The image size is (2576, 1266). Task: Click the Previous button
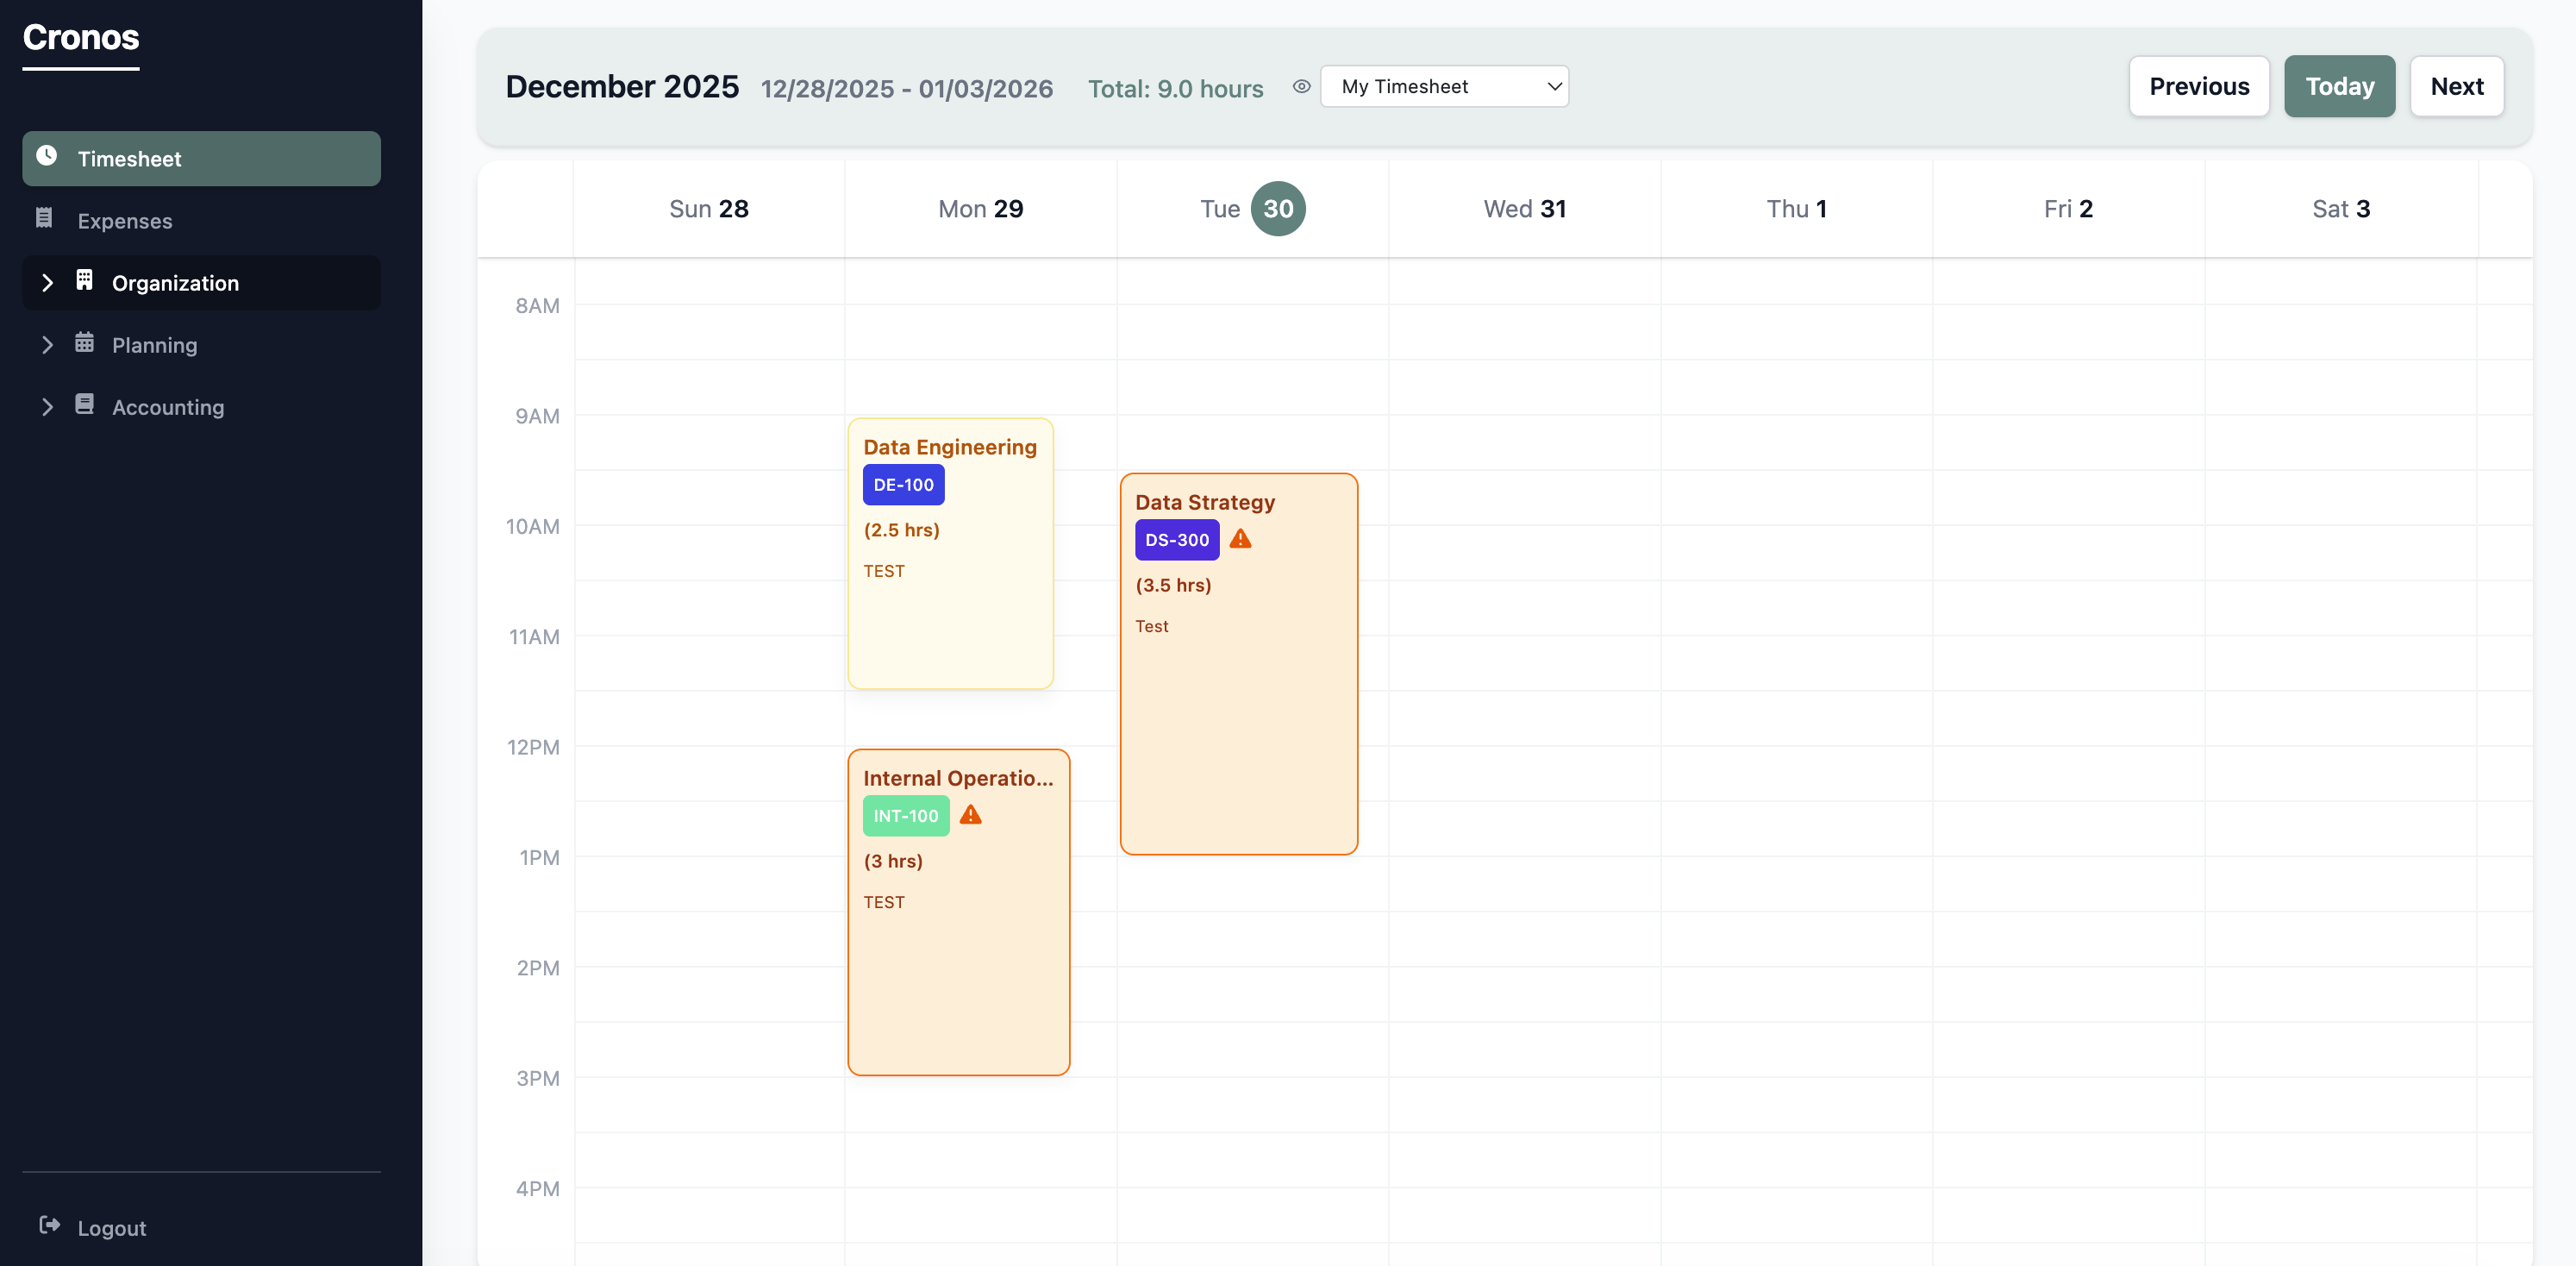2199,86
